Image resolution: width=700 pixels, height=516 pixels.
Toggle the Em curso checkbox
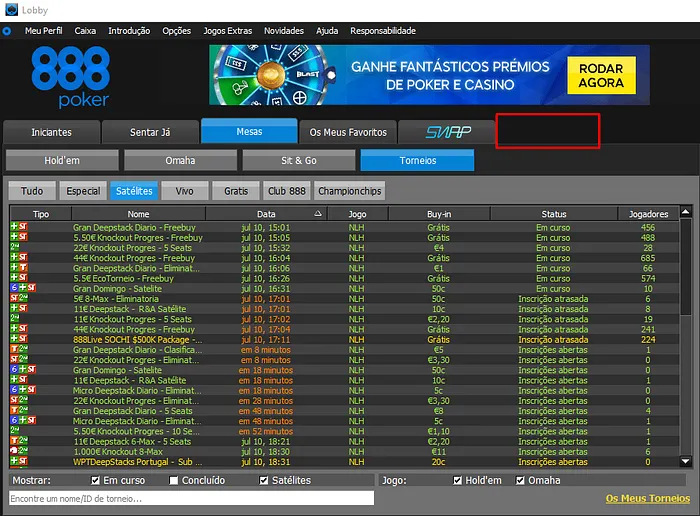95,480
